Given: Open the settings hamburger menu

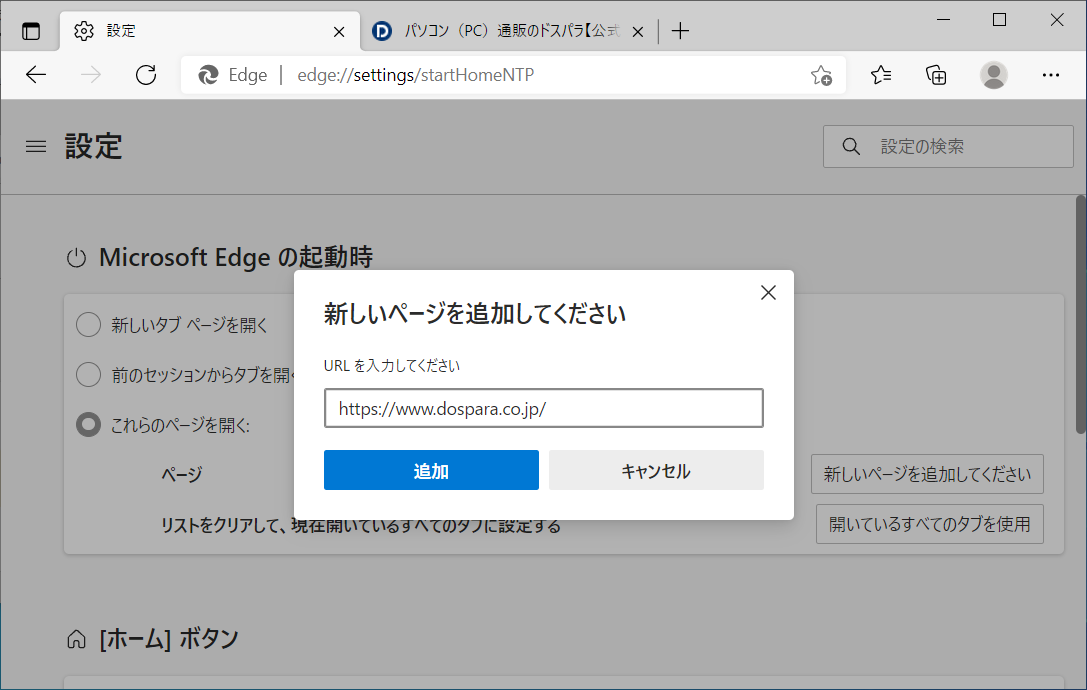Looking at the screenshot, I should point(36,146).
